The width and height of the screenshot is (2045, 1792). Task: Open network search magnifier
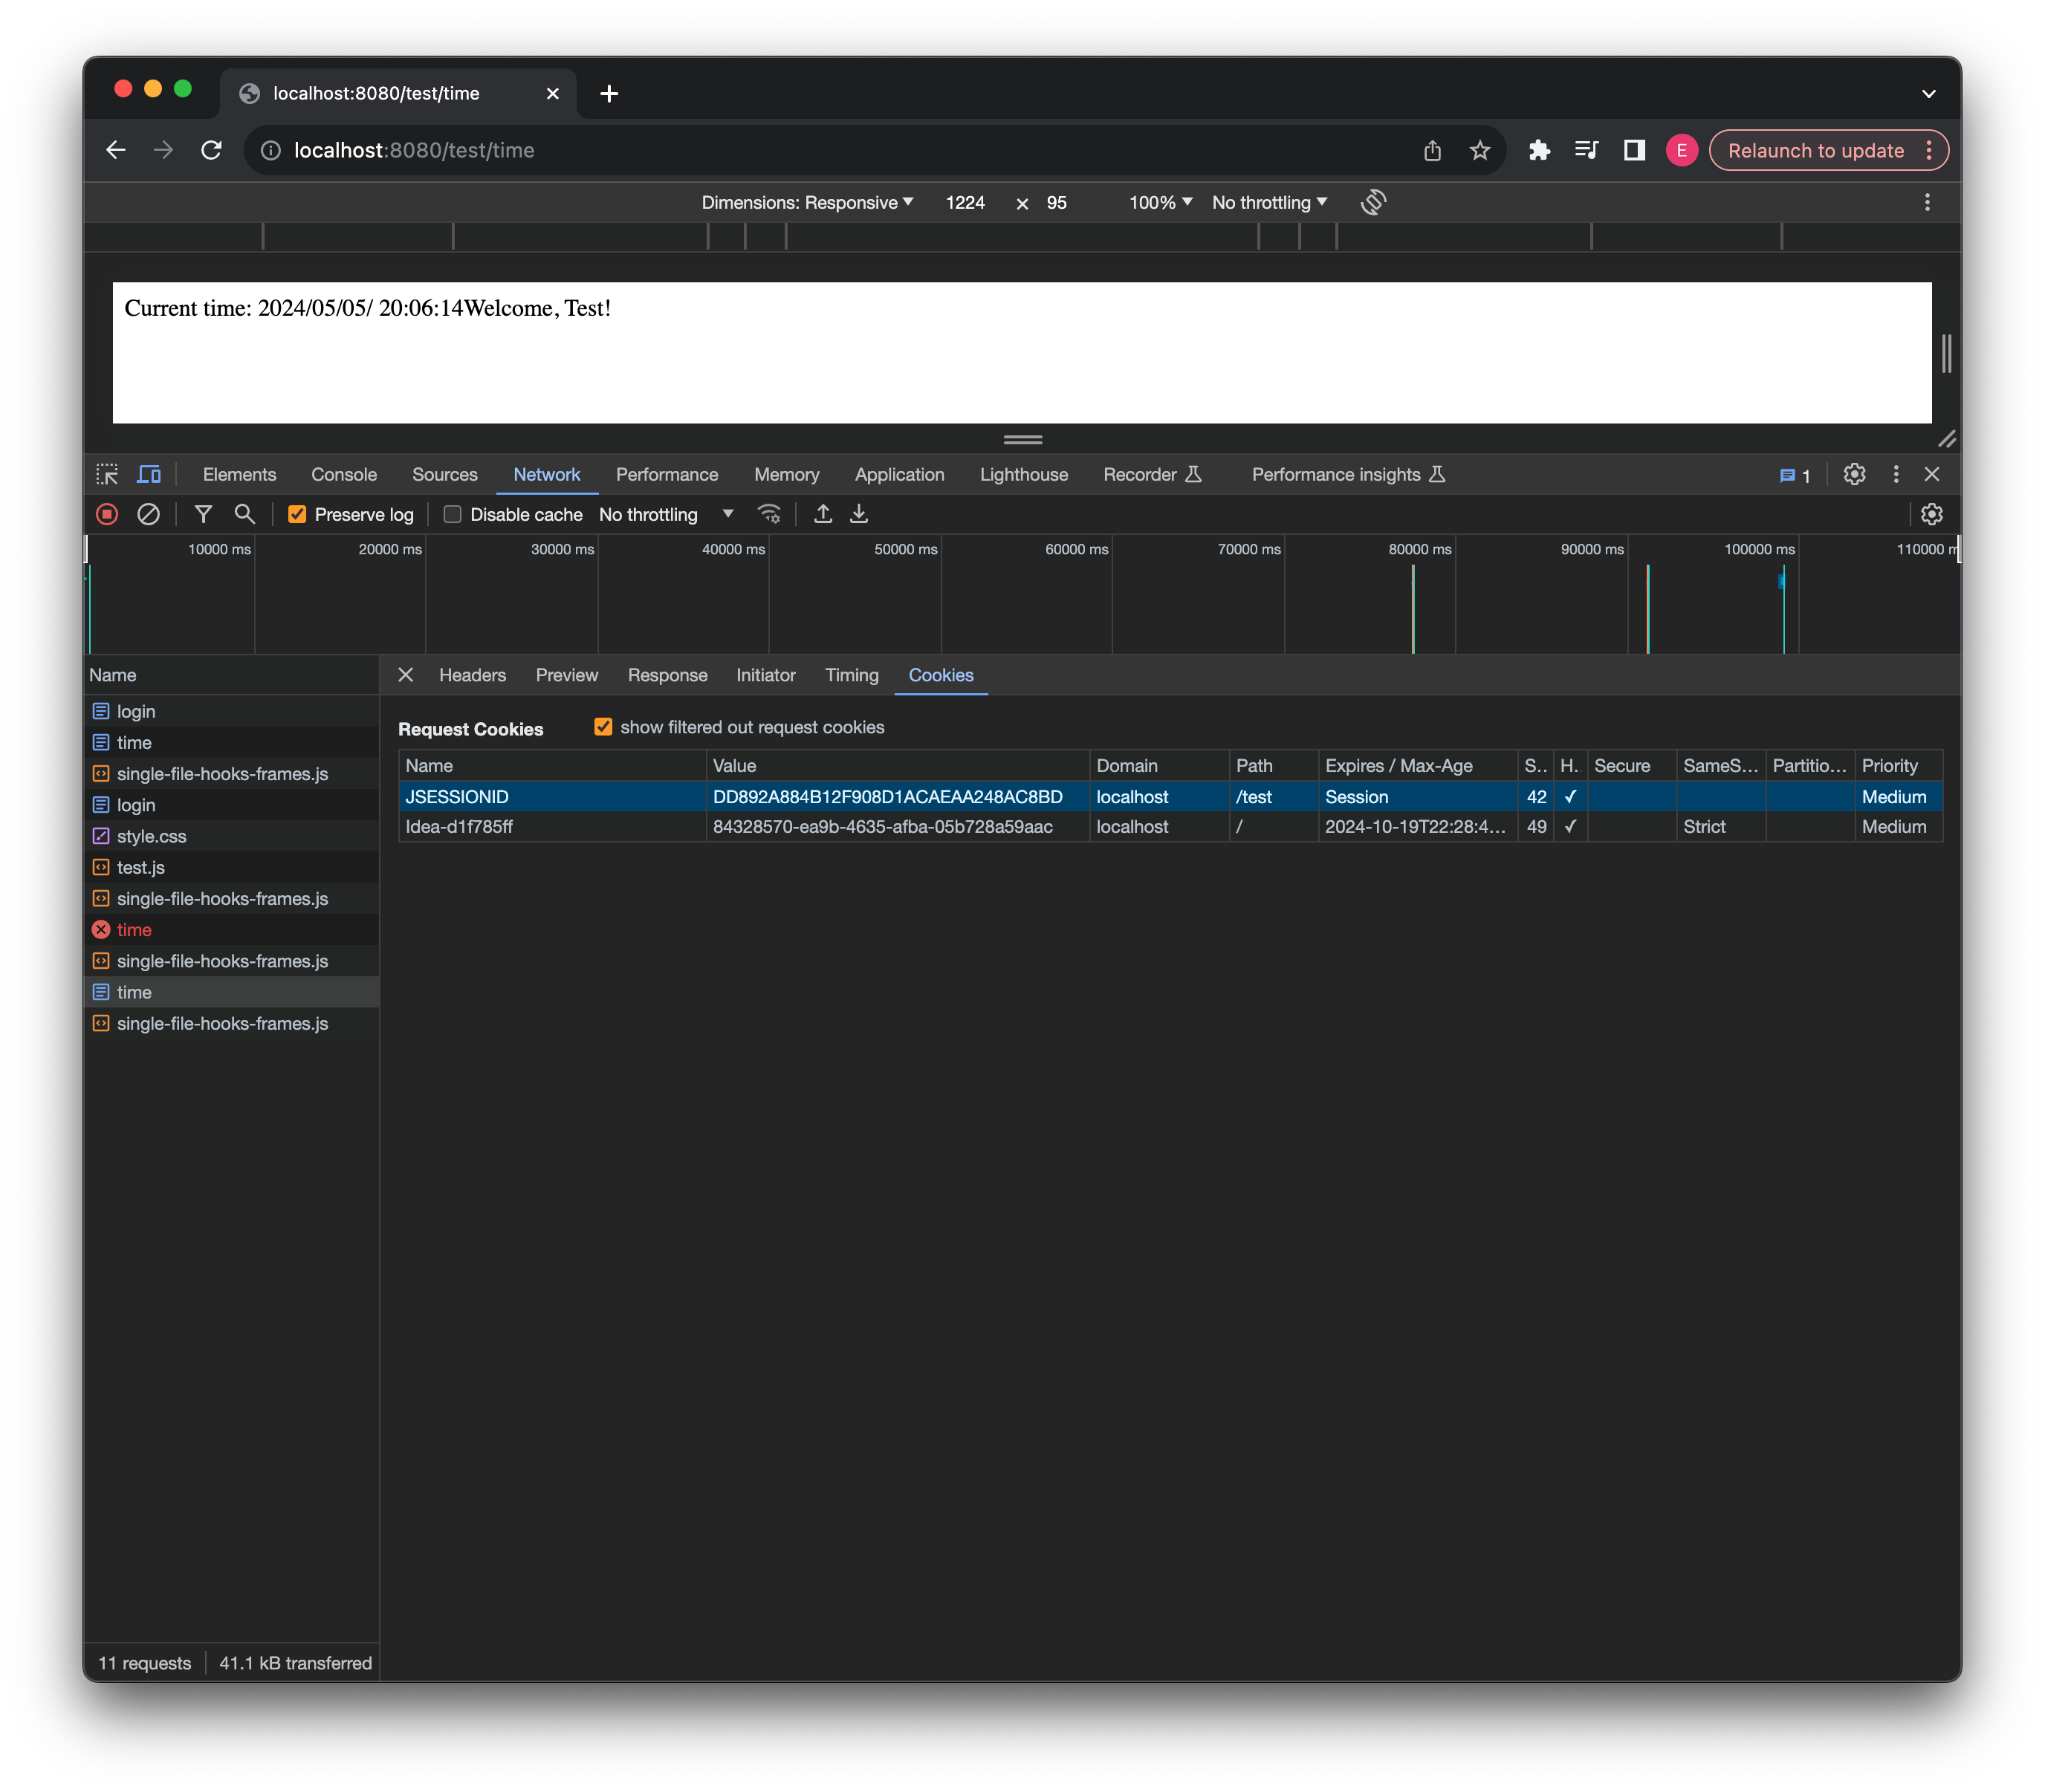[x=244, y=514]
